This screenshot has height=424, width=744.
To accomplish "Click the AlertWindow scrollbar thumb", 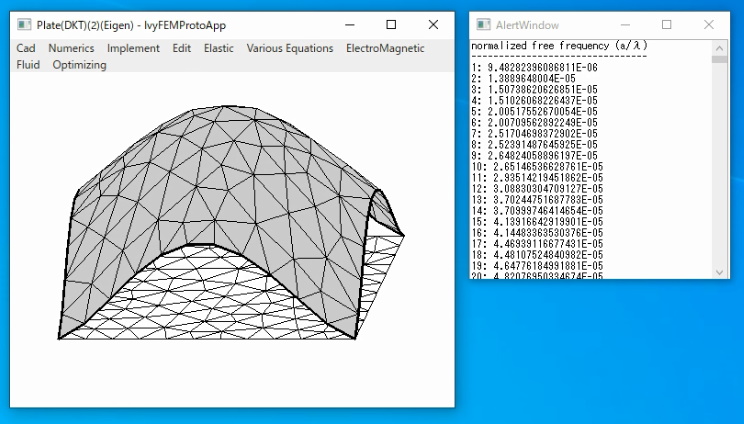I will click(x=719, y=59).
